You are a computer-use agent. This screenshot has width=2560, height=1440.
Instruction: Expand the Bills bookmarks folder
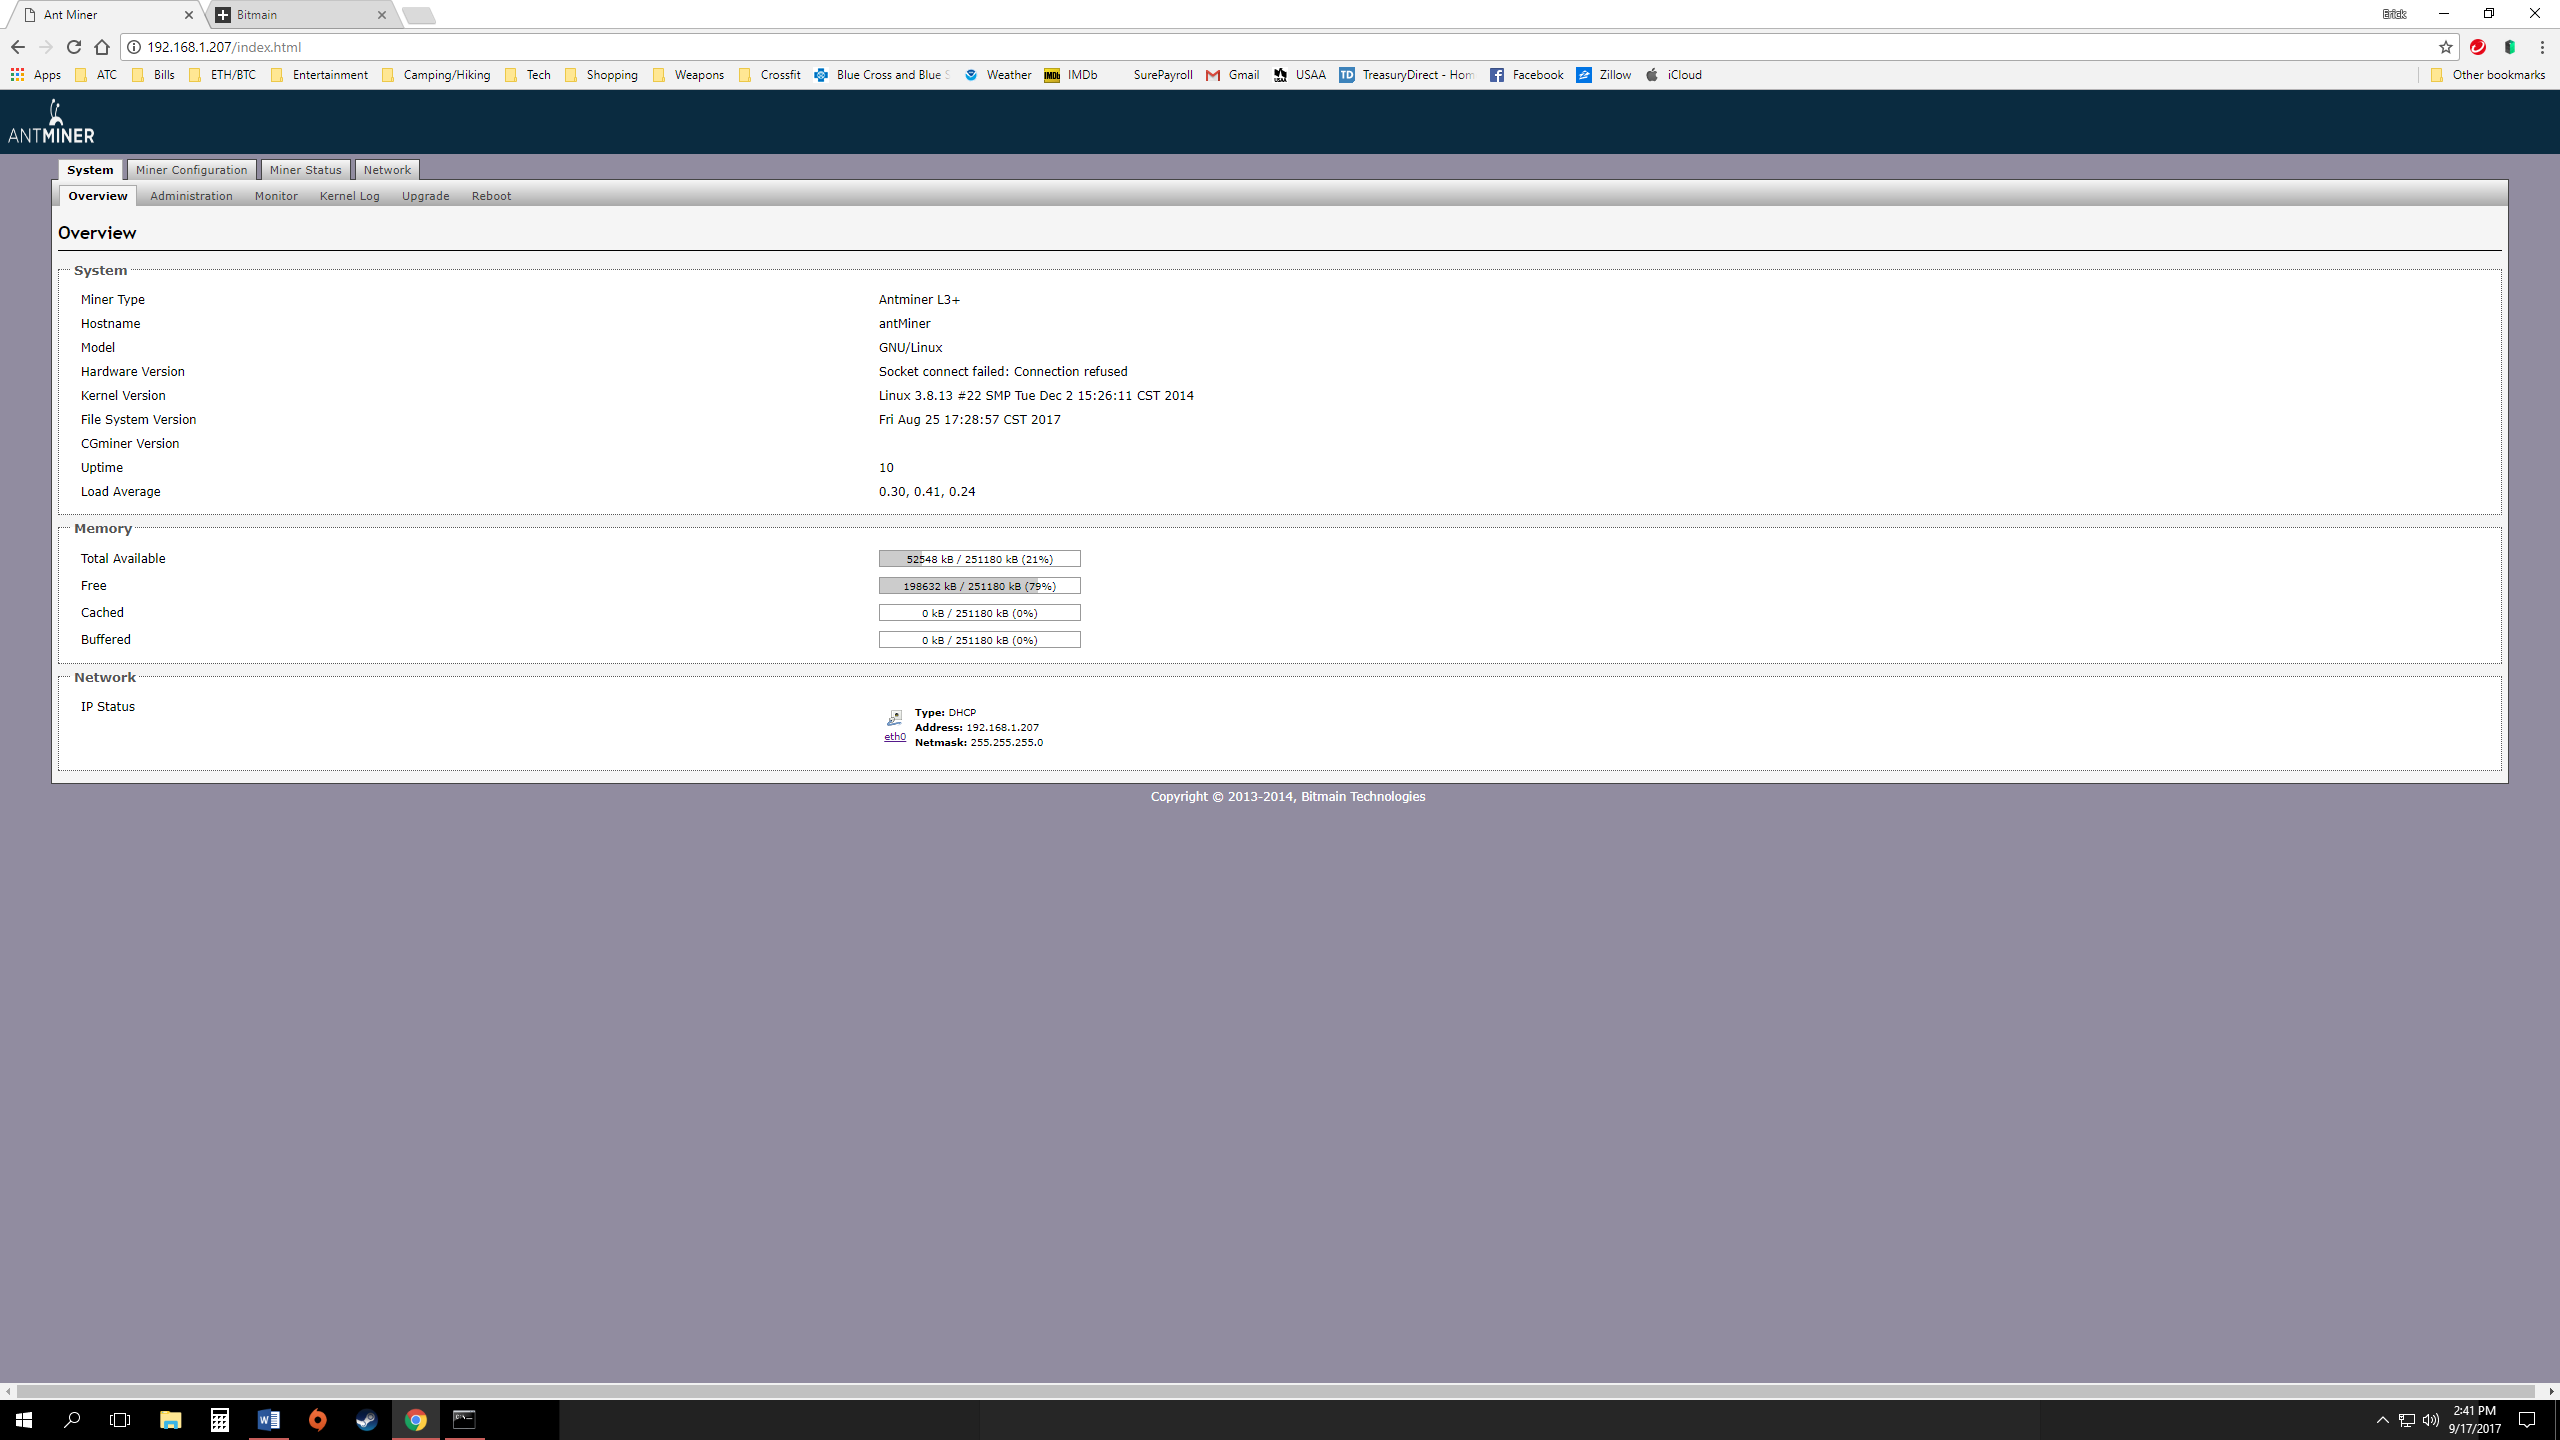pyautogui.click(x=153, y=75)
